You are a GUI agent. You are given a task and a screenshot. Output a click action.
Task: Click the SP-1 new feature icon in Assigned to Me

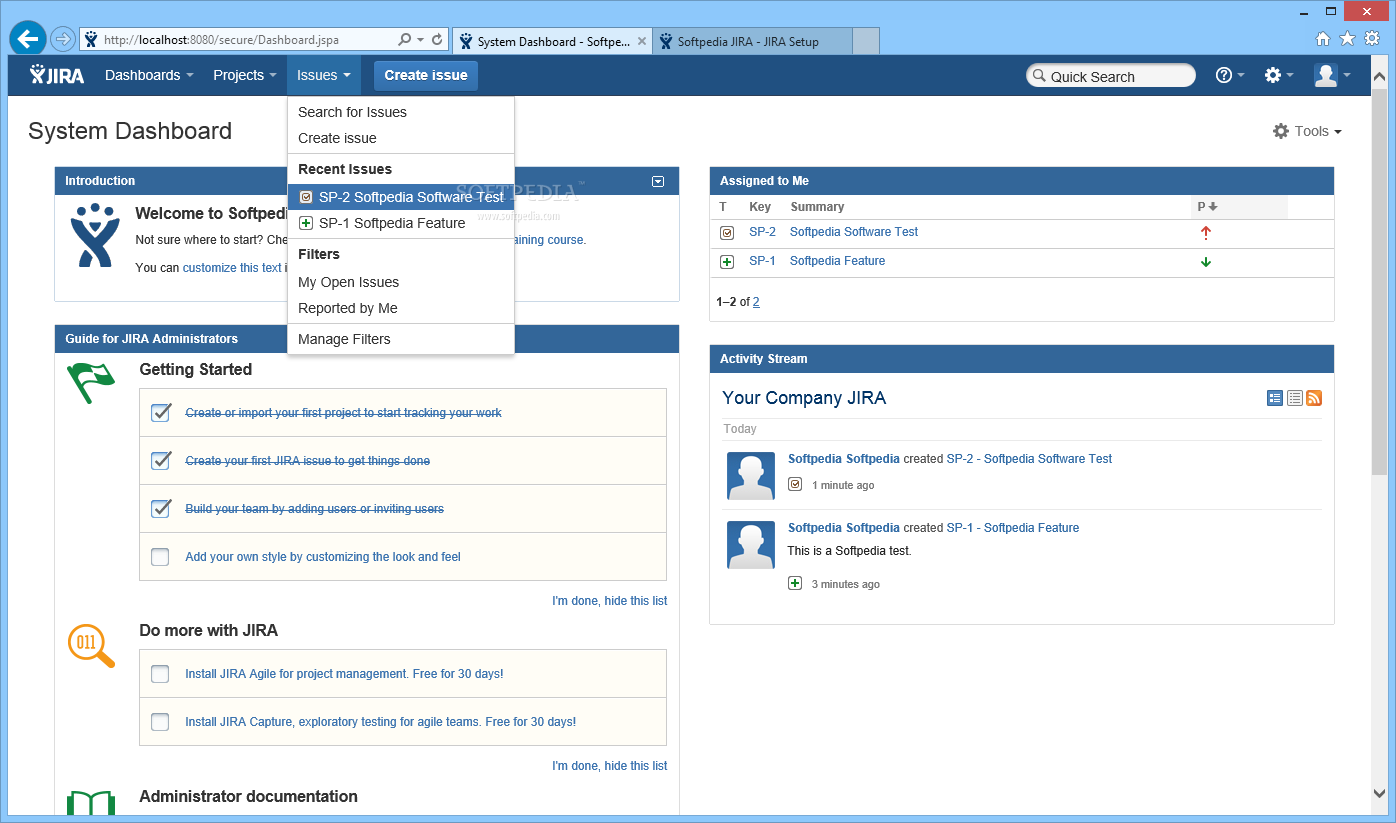[727, 262]
